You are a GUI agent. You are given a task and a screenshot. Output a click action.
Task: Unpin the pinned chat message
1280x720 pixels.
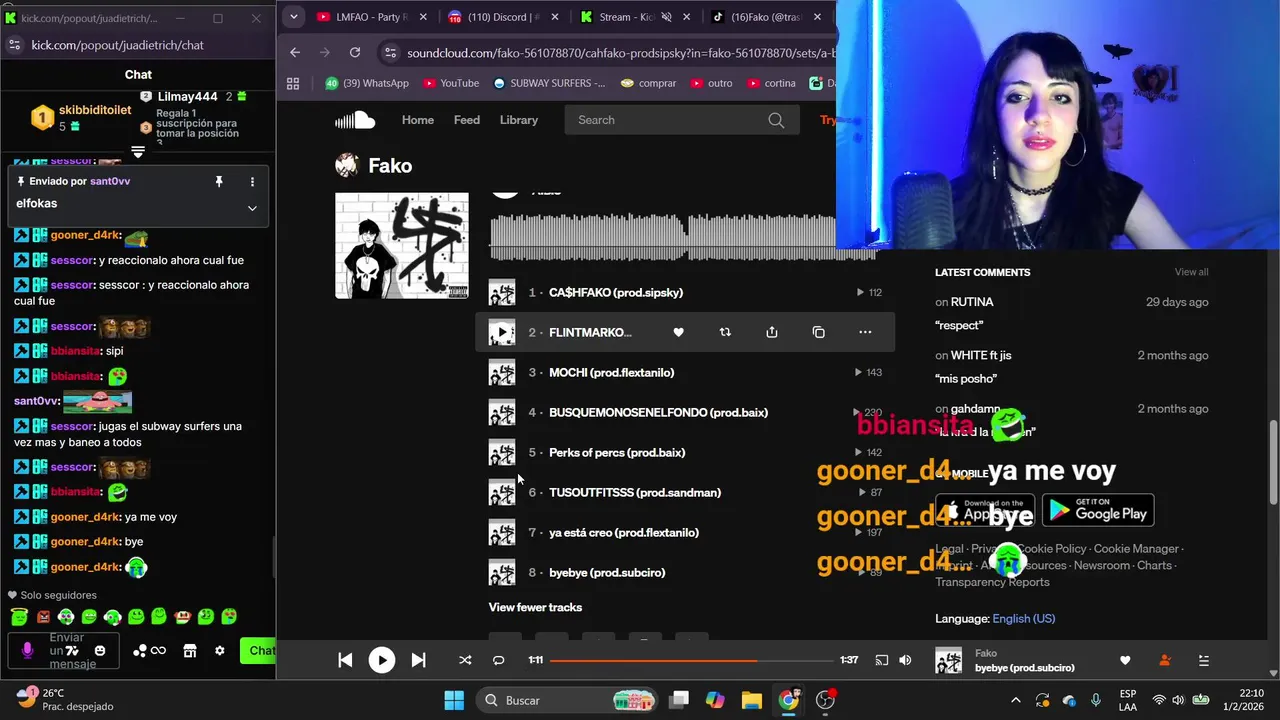coord(219,181)
